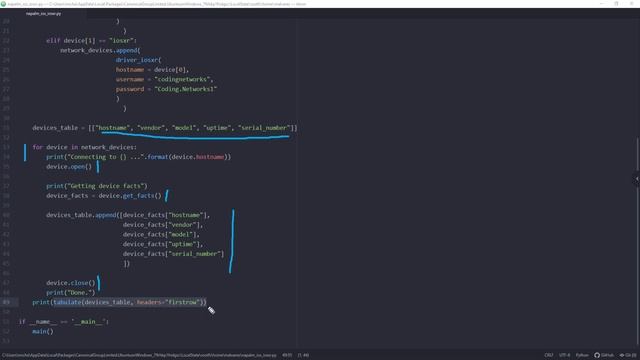The width and height of the screenshot is (640, 360).
Task: Click the print("Done.") statement
Action: coord(71,292)
